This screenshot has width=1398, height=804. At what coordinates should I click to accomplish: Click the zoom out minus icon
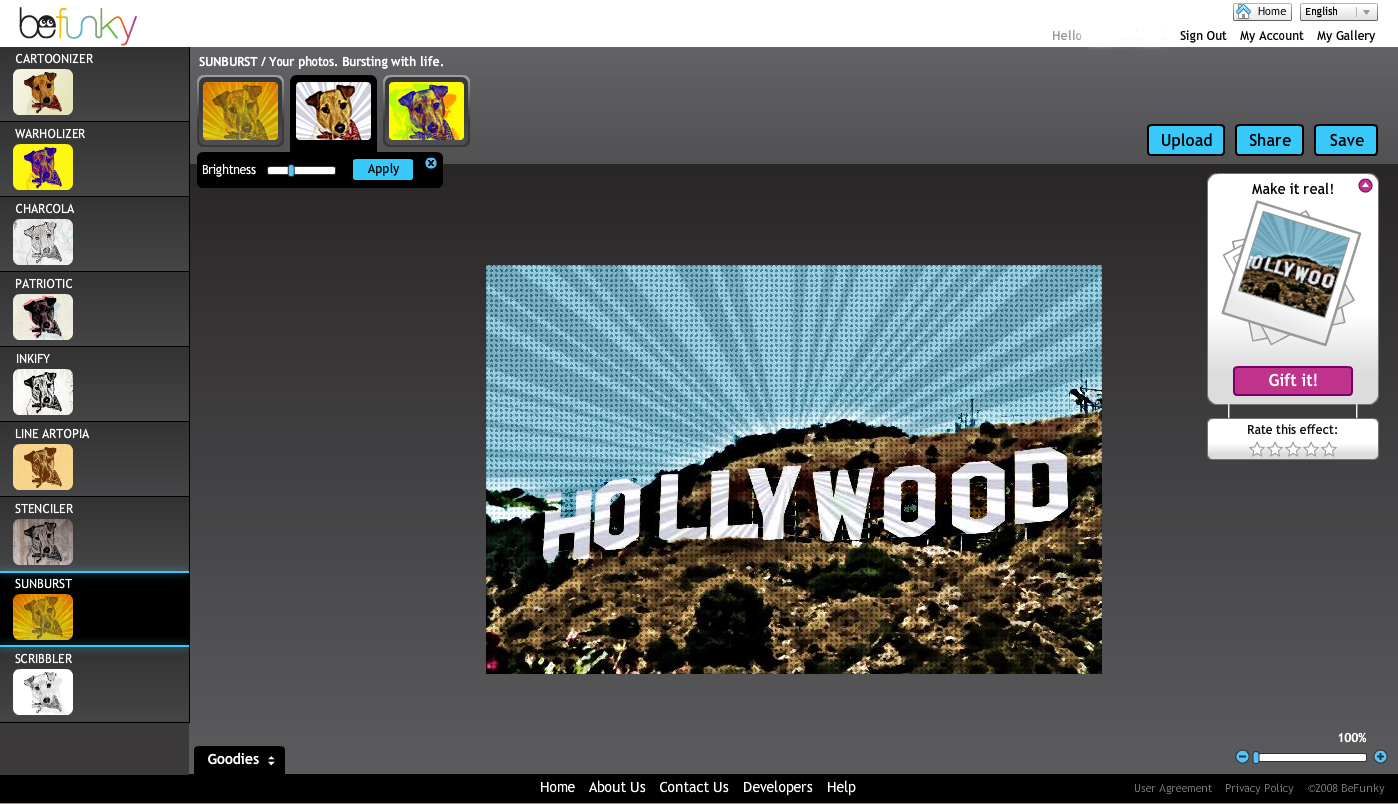click(x=1242, y=757)
